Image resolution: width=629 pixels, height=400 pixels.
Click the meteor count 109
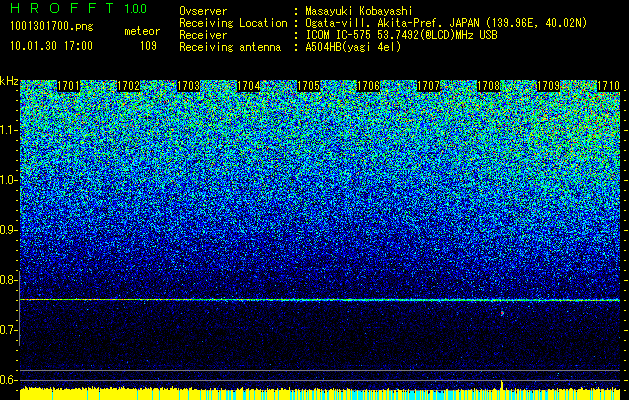(148, 46)
